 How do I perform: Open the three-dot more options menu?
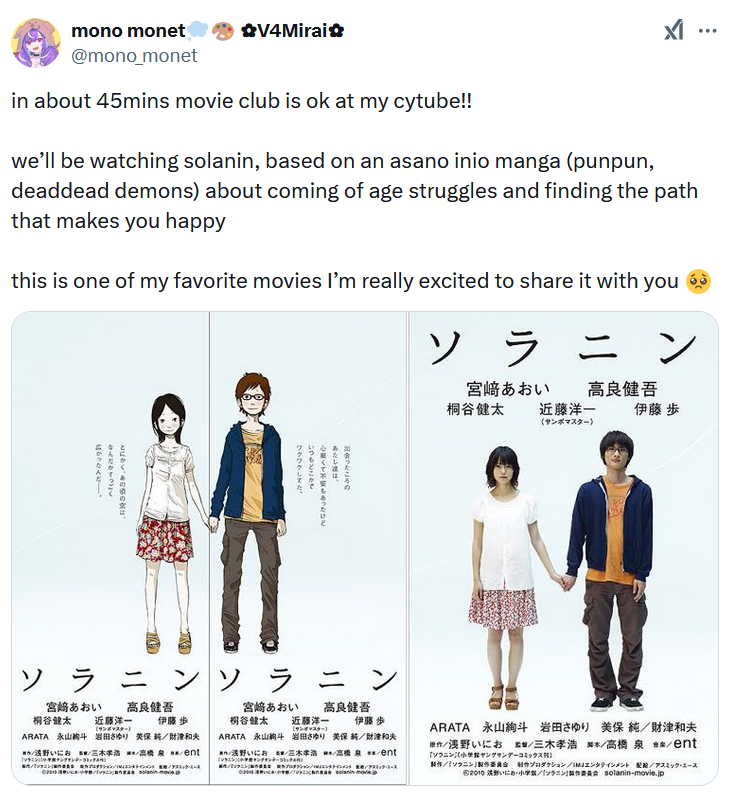pos(707,31)
